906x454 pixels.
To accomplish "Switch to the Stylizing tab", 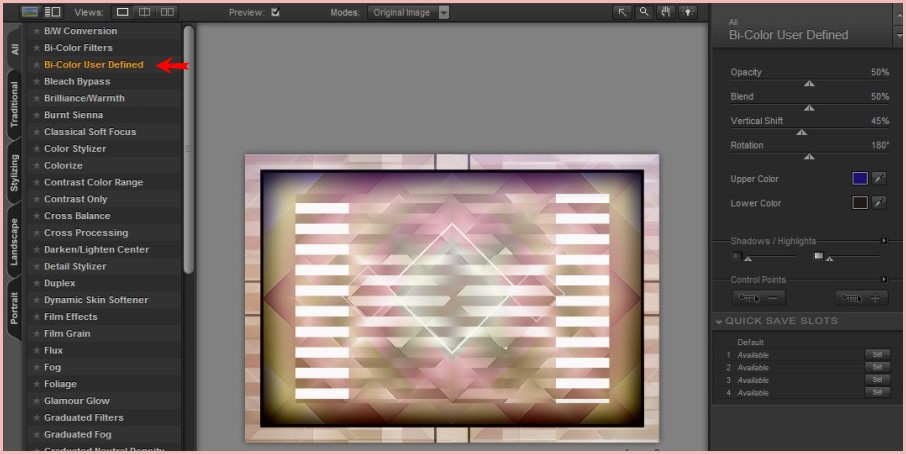I will pyautogui.click(x=14, y=172).
